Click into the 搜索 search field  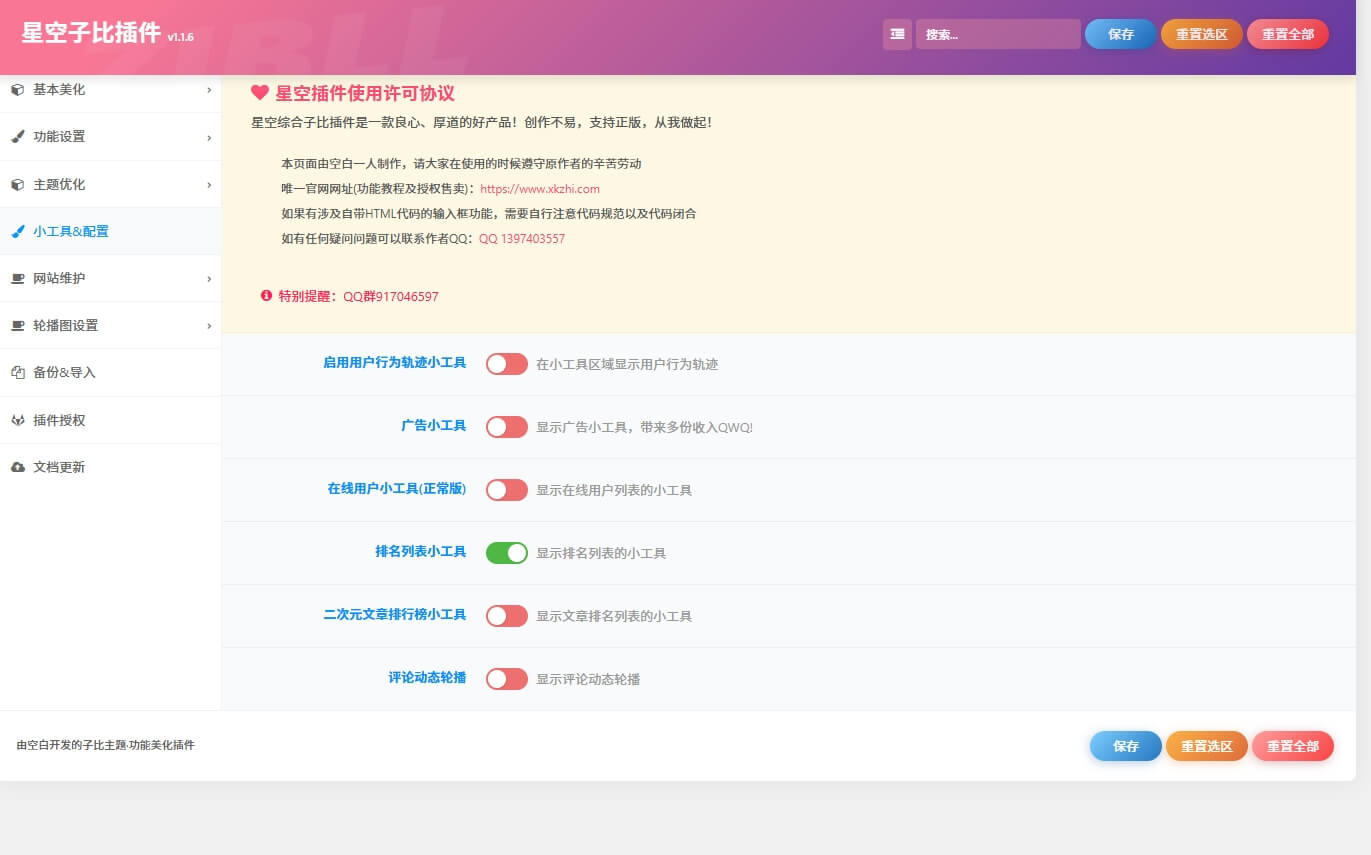[x=997, y=34]
